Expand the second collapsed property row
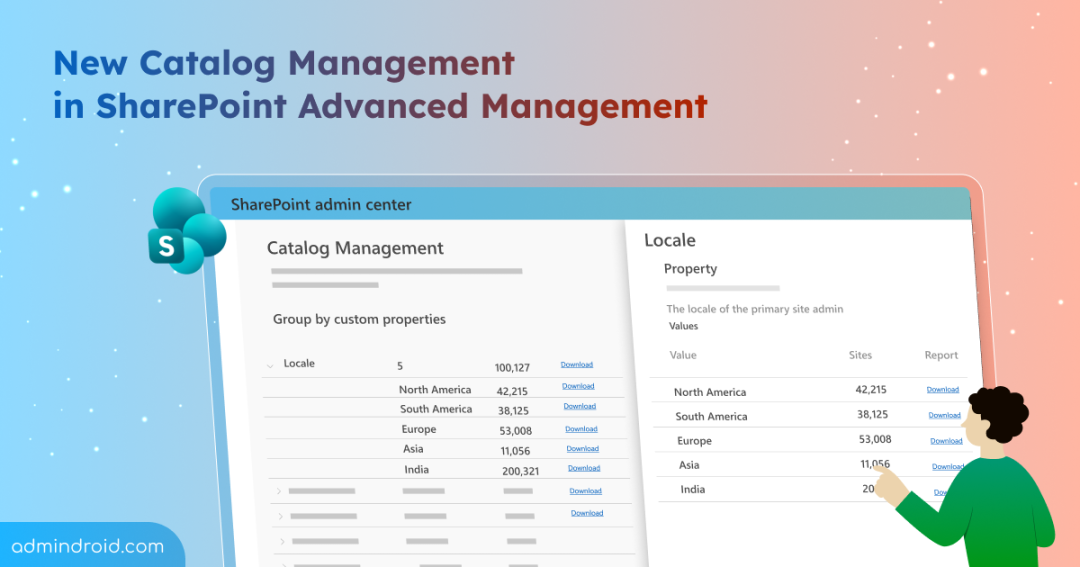Viewport: 1080px width, 567px height. coord(281,516)
